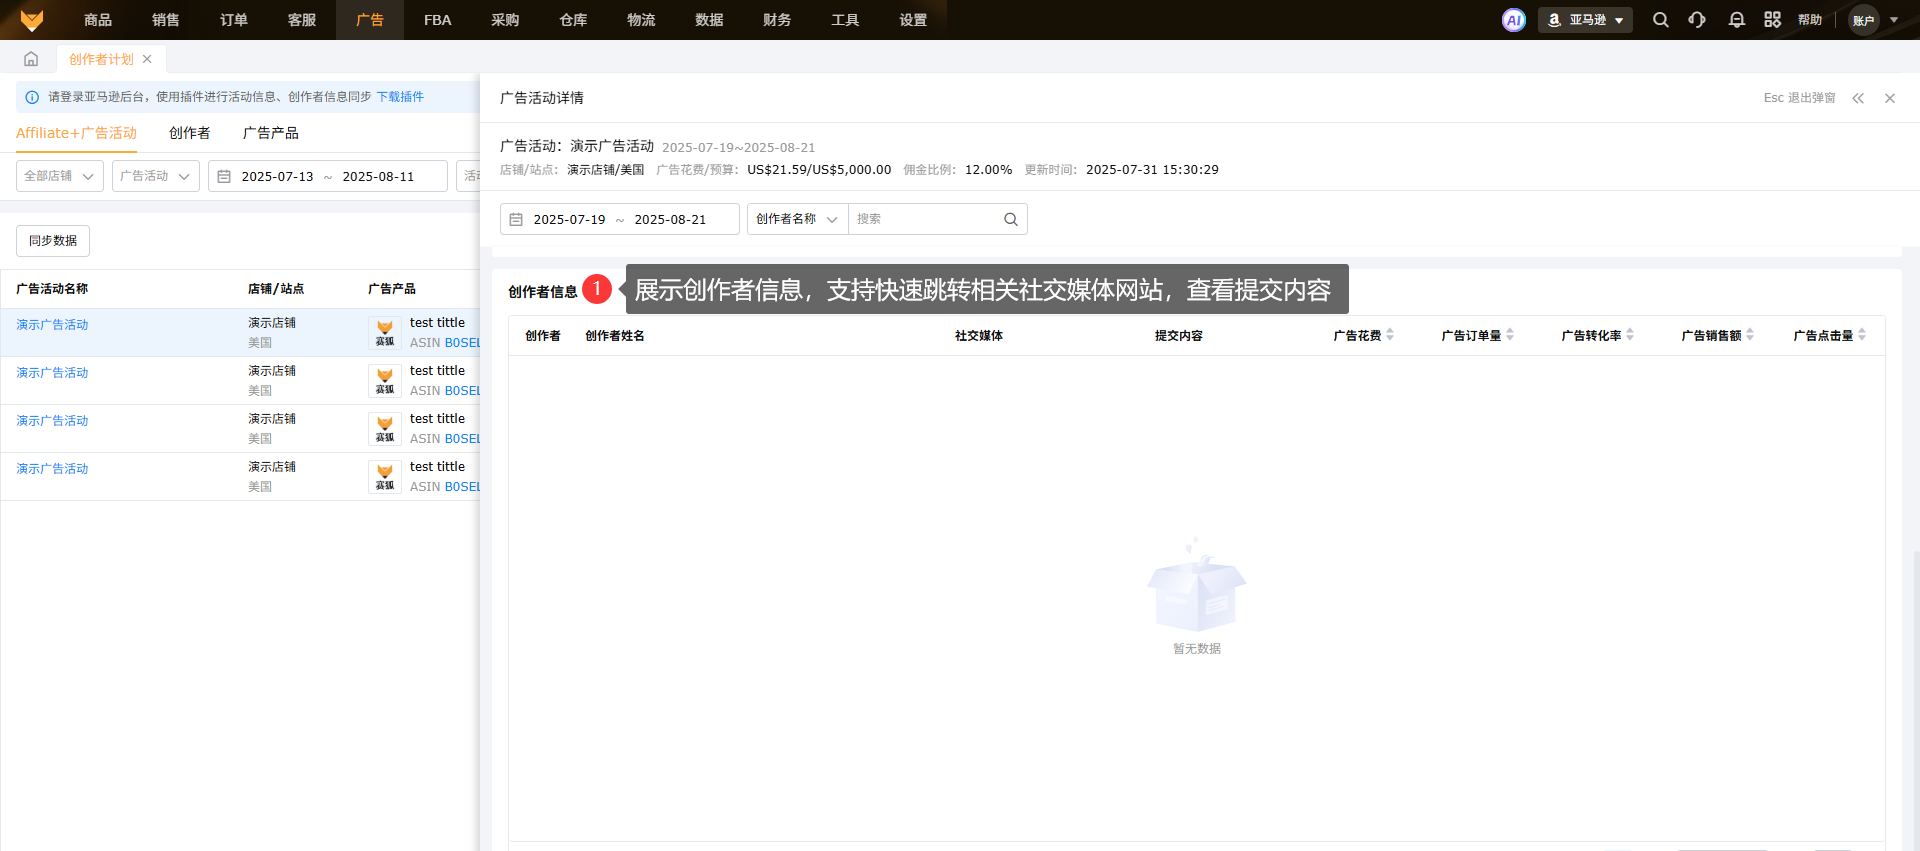Open the 创作者名称 search-type dropdown
This screenshot has width=1920, height=851.
[797, 219]
